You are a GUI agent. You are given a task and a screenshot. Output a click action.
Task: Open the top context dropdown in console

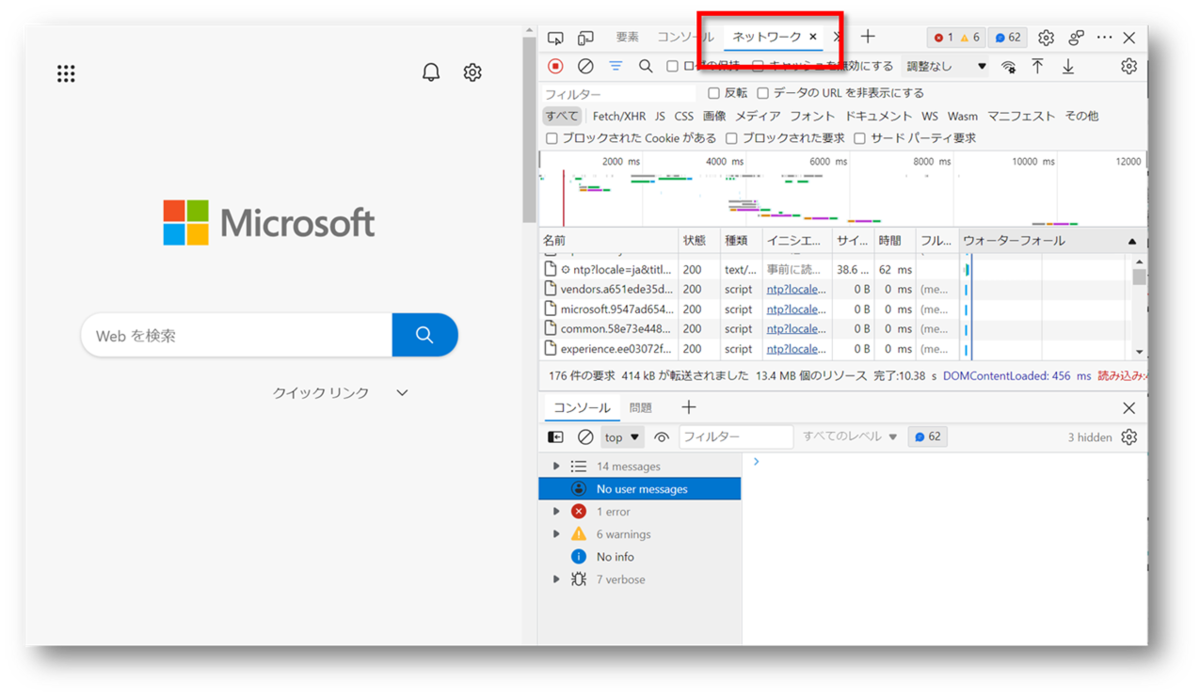click(622, 437)
